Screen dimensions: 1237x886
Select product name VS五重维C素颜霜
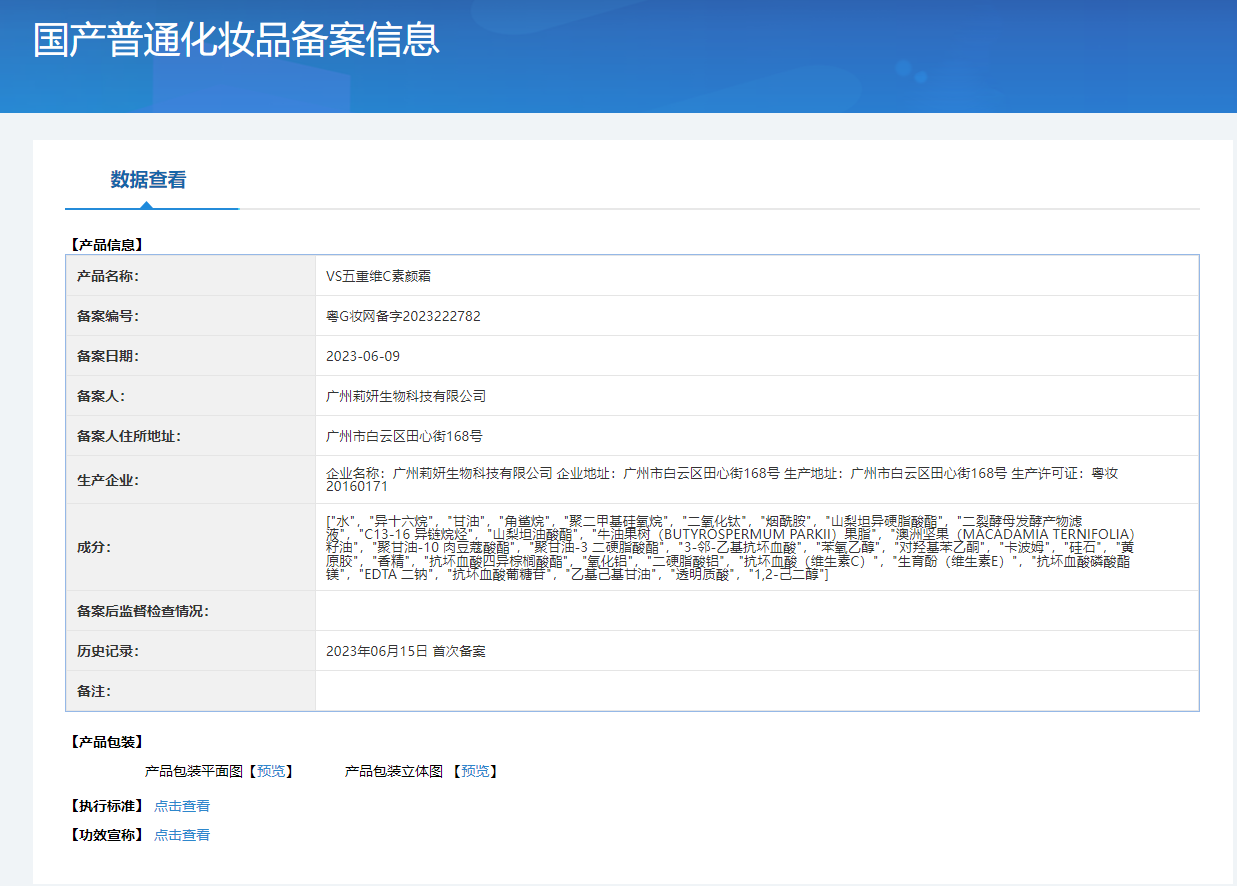379,276
